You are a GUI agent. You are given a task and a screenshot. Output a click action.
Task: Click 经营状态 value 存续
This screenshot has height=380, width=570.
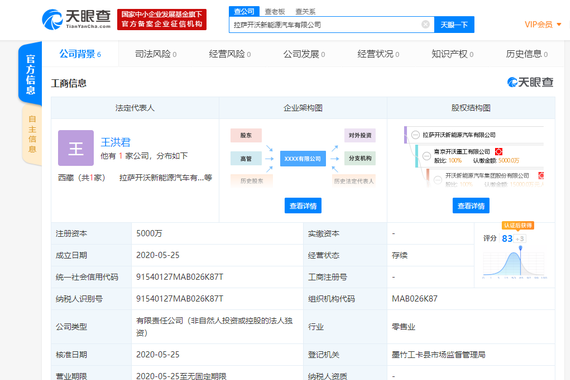click(x=400, y=255)
